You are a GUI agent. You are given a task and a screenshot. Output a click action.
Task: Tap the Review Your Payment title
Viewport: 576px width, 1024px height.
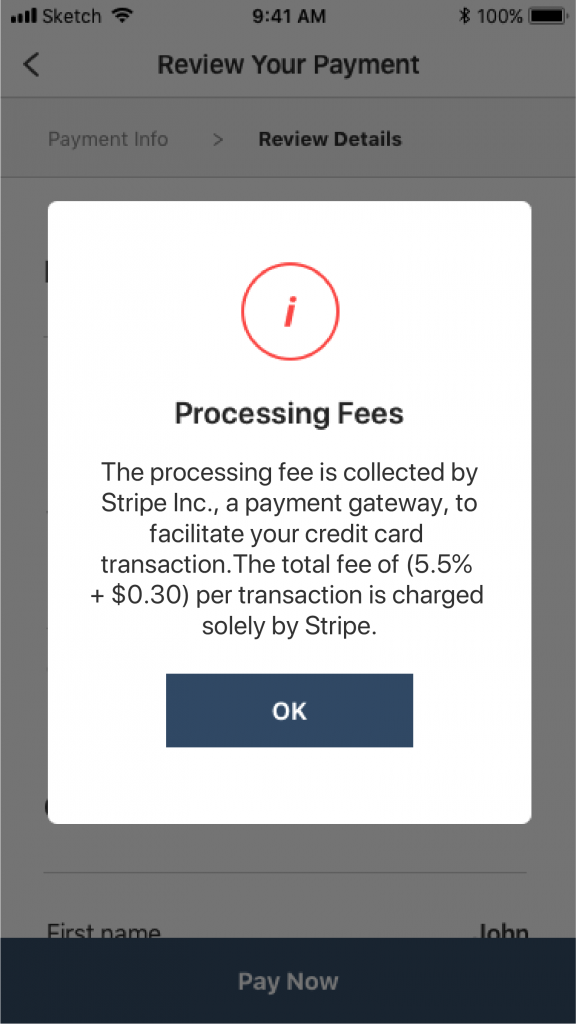(x=289, y=65)
